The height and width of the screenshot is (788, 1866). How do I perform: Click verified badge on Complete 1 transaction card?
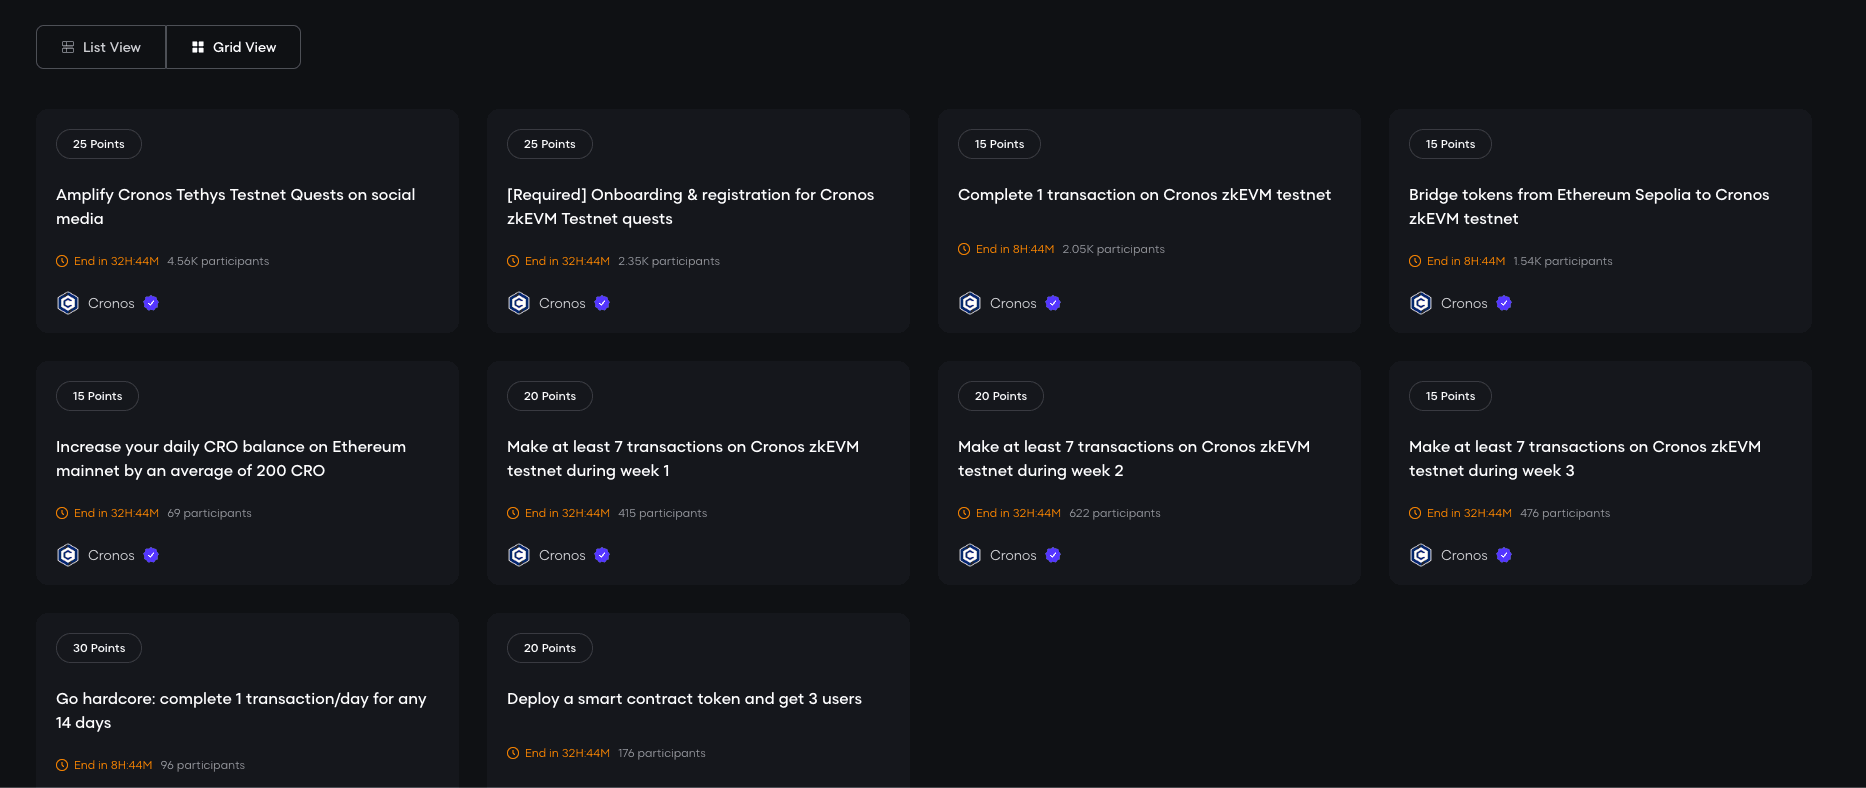pos(1053,303)
